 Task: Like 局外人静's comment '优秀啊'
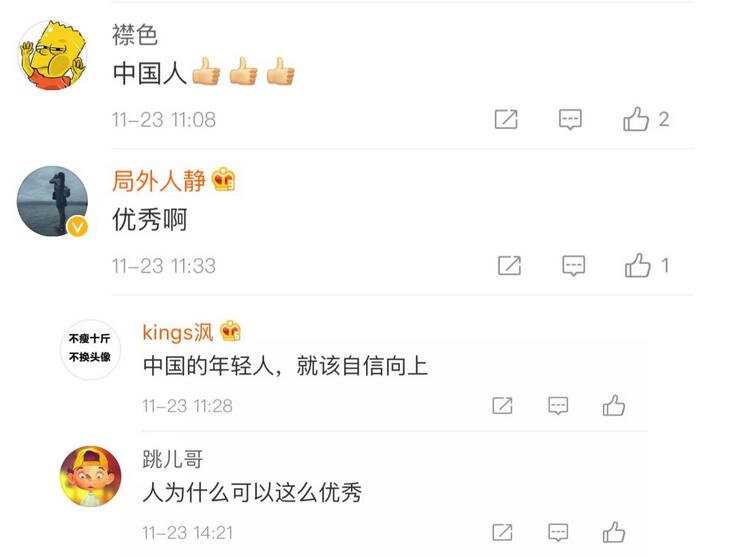(x=637, y=265)
